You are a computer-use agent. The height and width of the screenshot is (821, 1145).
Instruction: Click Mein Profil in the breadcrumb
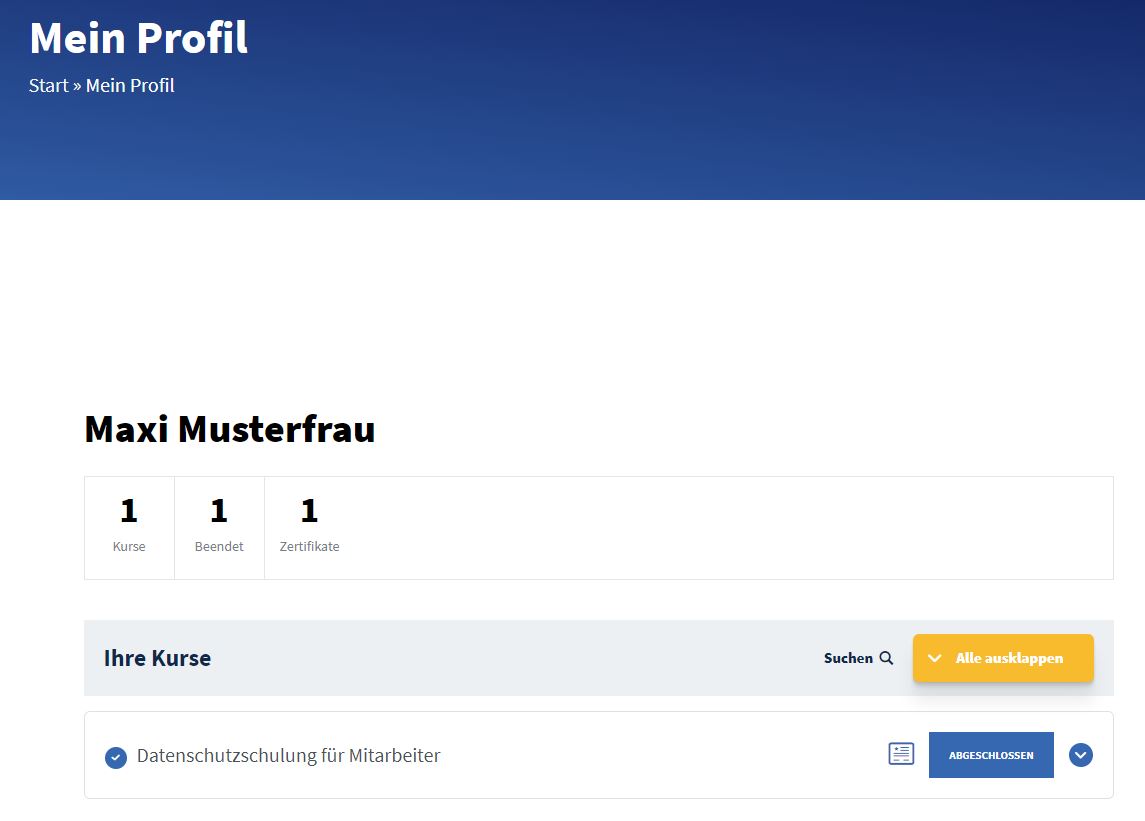point(130,86)
